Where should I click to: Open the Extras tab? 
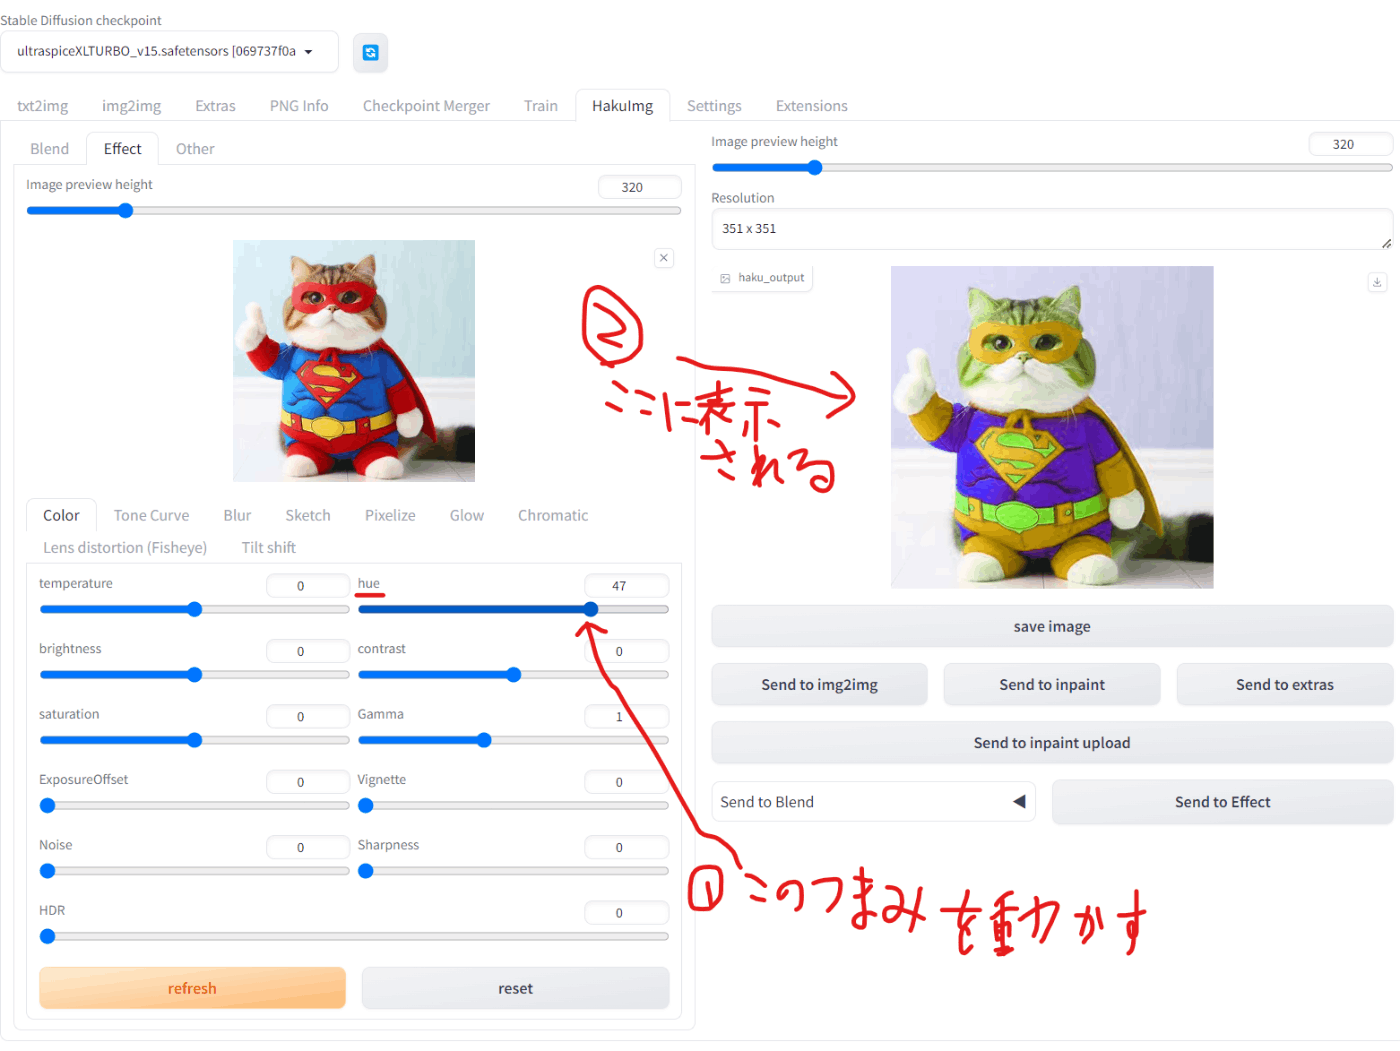[215, 106]
